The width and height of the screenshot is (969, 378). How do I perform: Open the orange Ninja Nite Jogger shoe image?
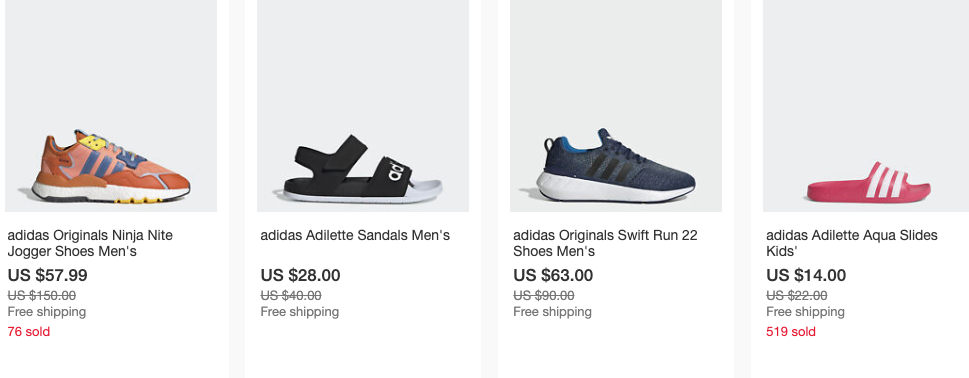tap(111, 106)
